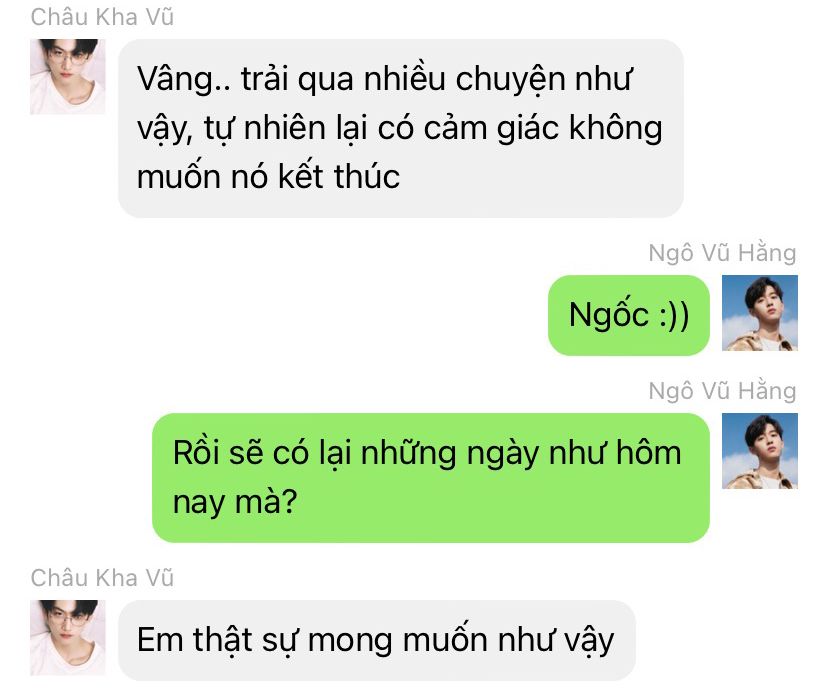
Task: Tap Ngô Vũ Hằng's avatar next to 'Ngốc :))'
Action: click(x=760, y=313)
